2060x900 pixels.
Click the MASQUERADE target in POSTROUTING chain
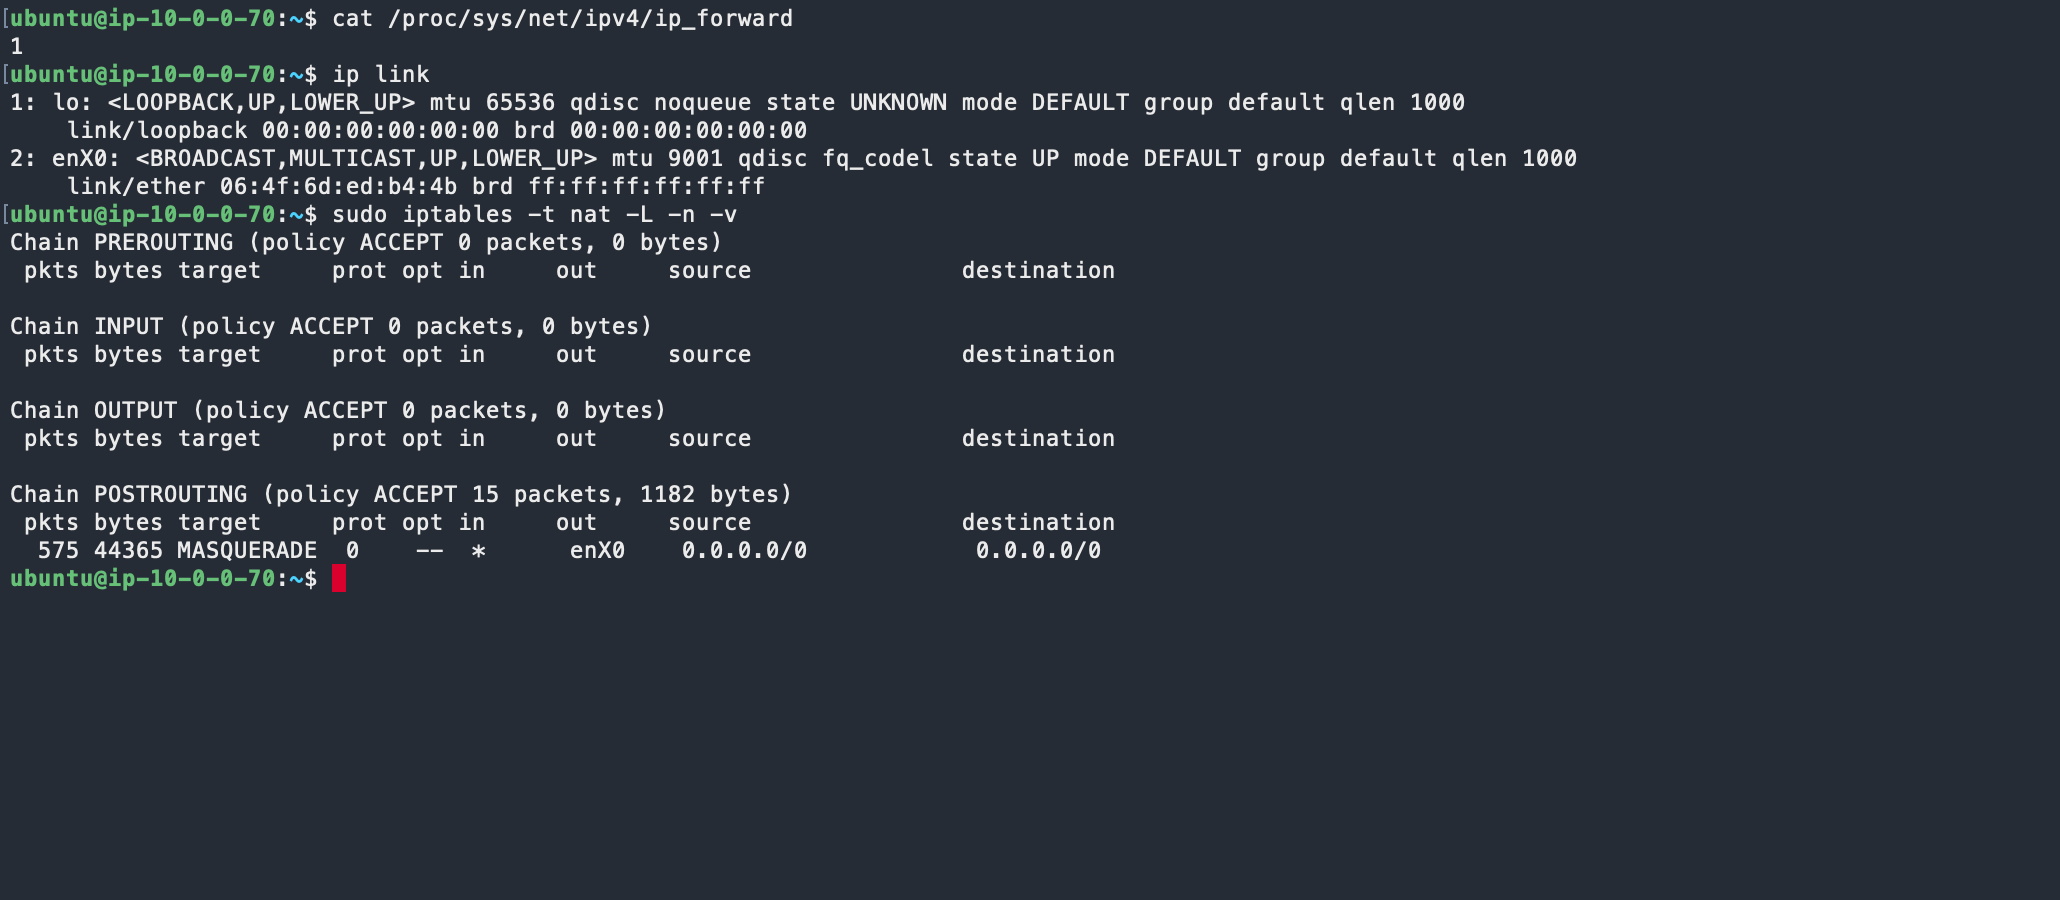click(247, 550)
